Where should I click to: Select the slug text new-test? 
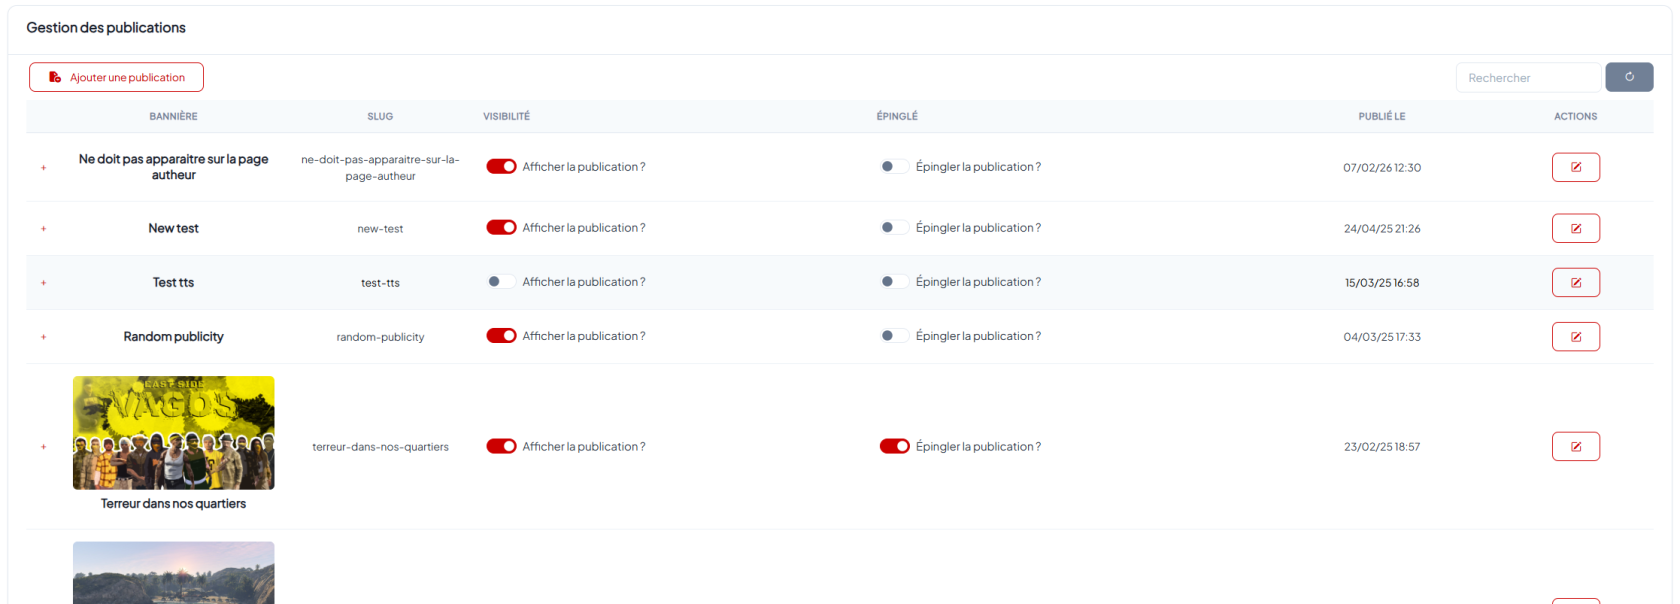(380, 229)
